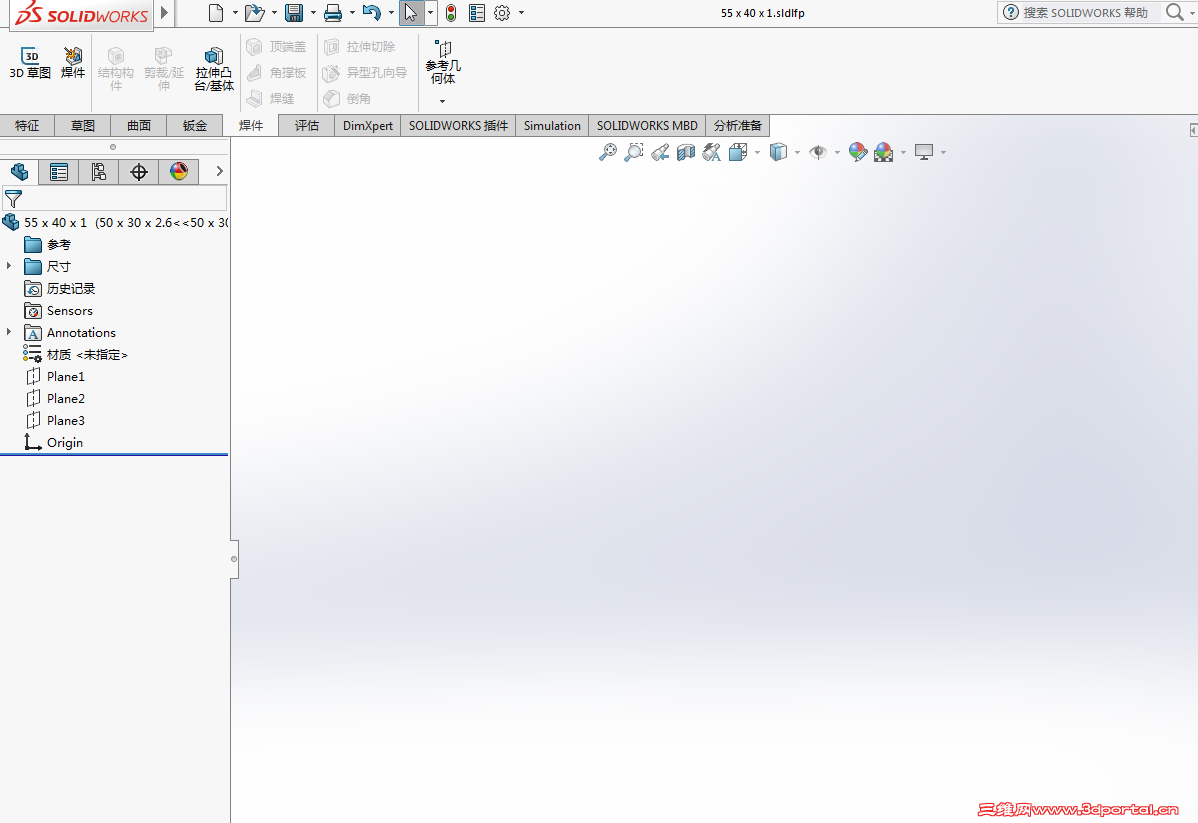1198x823 pixels.
Task: Expand the Annotations folder
Action: tap(9, 332)
